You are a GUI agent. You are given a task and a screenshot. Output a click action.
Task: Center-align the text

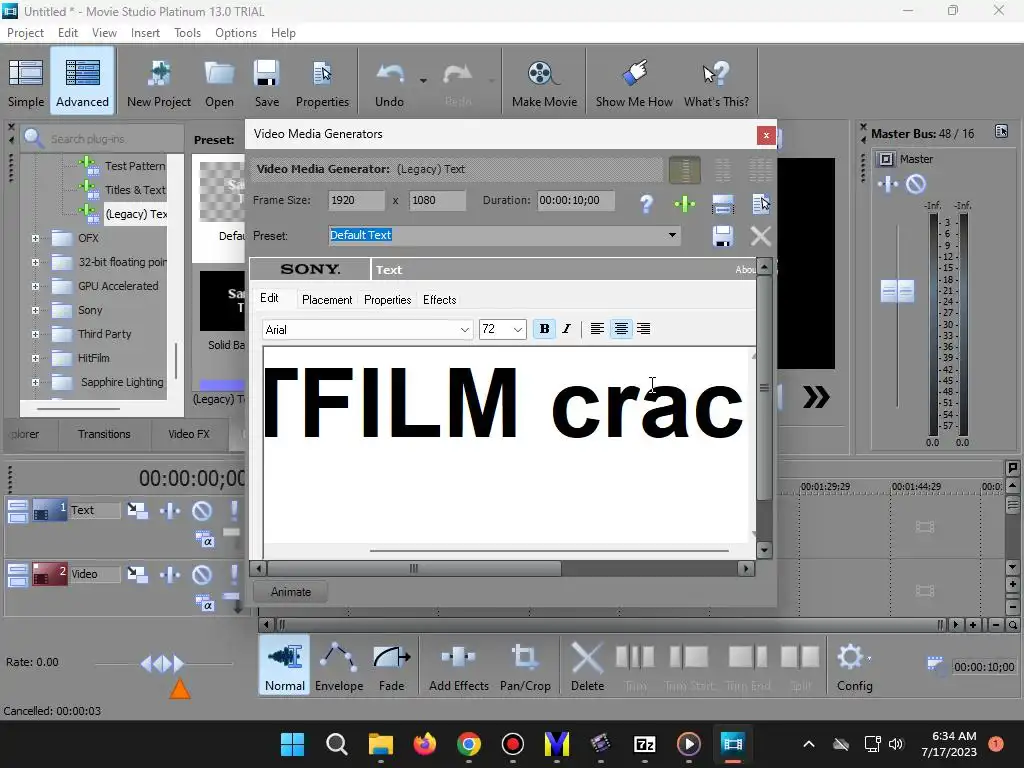pyautogui.click(x=621, y=328)
